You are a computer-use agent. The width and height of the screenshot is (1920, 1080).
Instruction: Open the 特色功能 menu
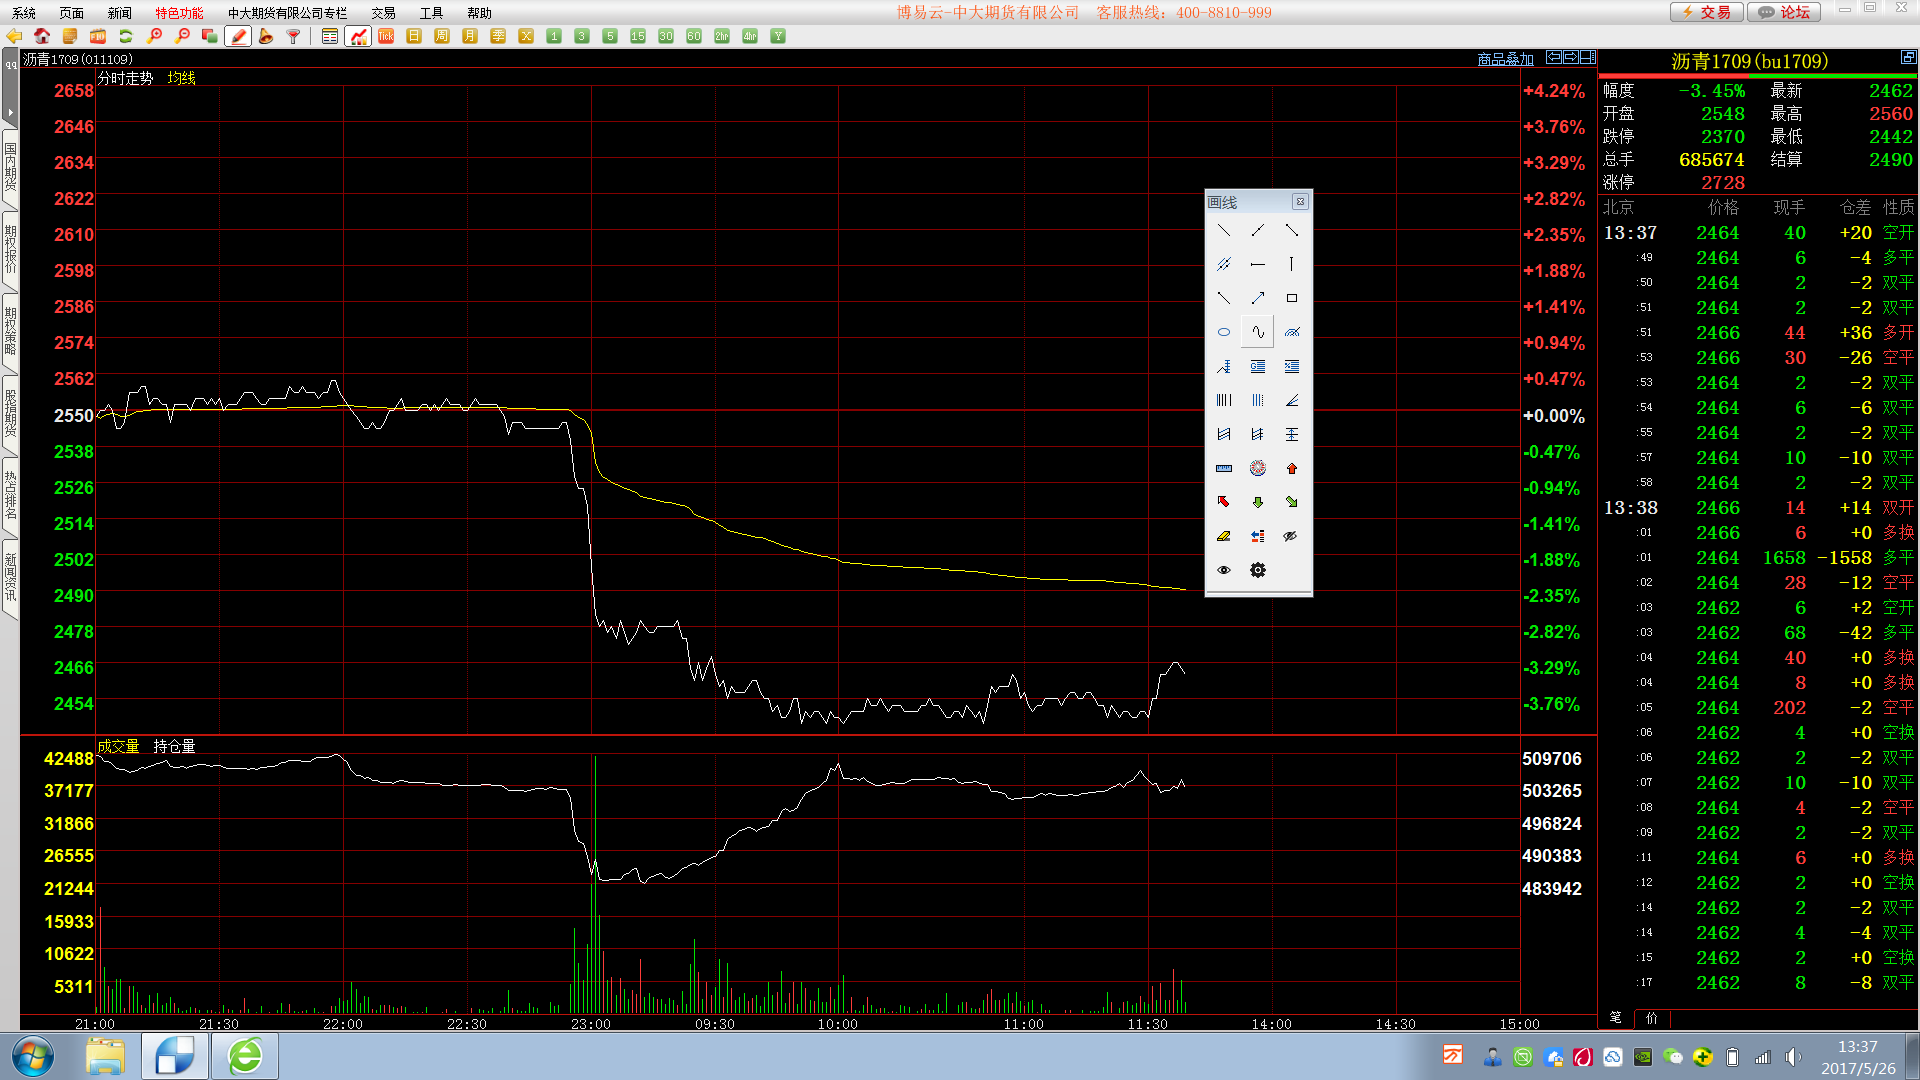(179, 13)
